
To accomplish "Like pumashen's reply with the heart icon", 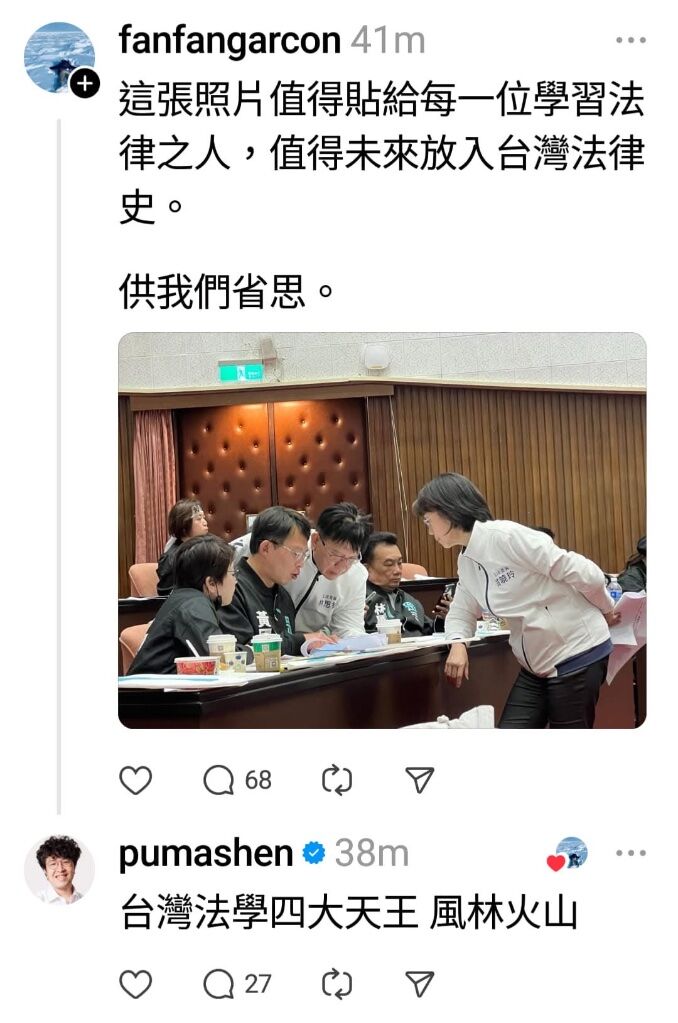I will [136, 984].
